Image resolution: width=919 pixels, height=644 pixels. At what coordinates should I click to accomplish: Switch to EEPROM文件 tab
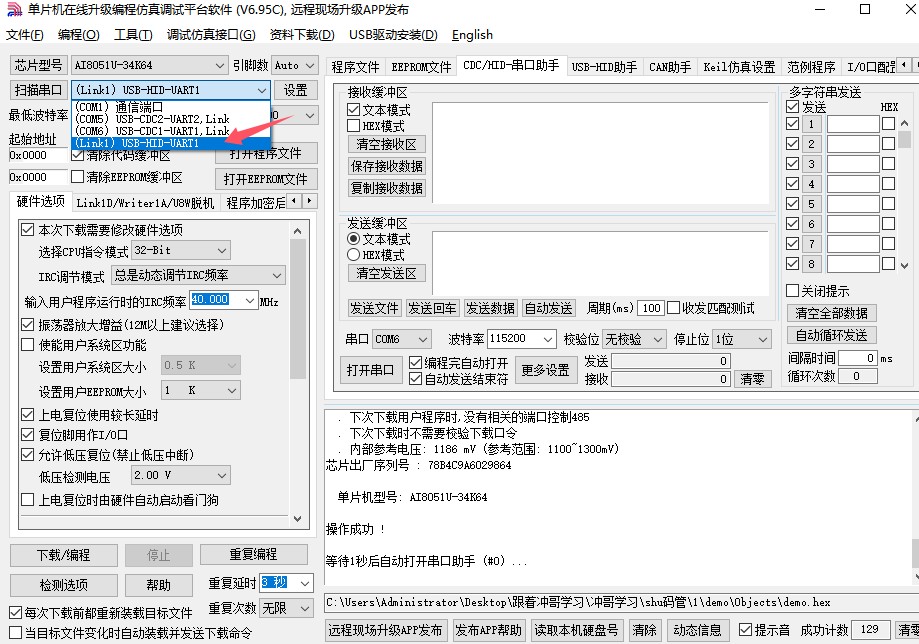(421, 67)
